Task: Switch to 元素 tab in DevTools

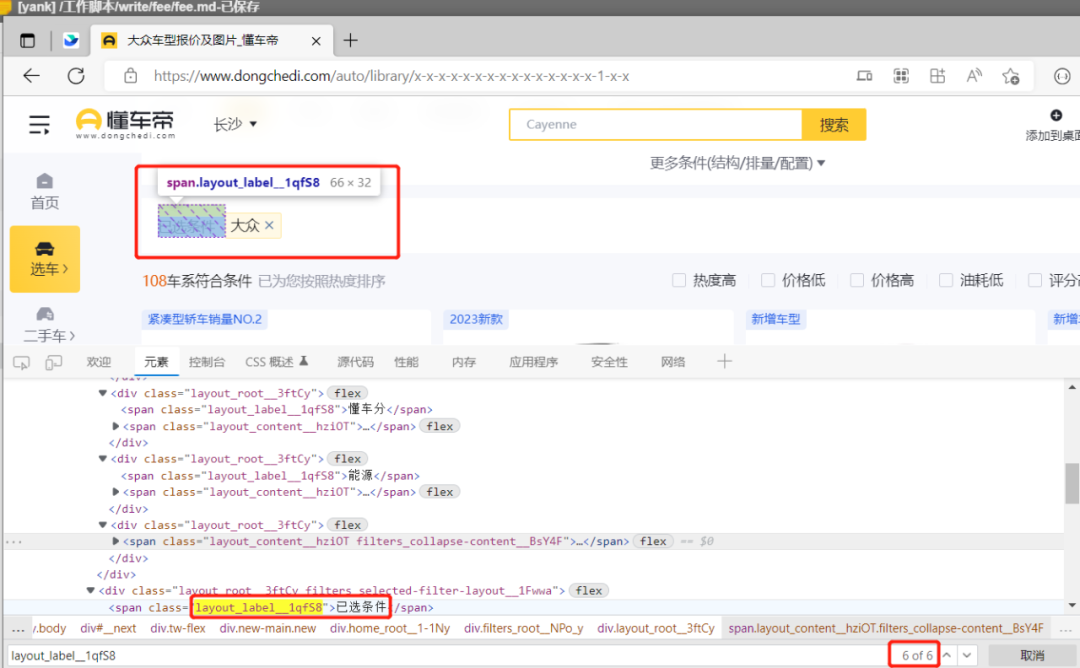Action: coord(156,362)
